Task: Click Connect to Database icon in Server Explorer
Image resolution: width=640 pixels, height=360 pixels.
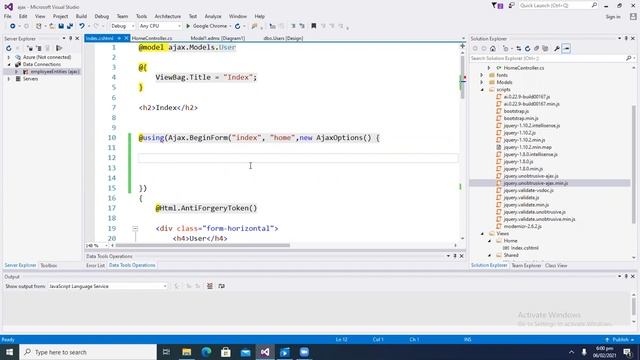Action: 30,48
